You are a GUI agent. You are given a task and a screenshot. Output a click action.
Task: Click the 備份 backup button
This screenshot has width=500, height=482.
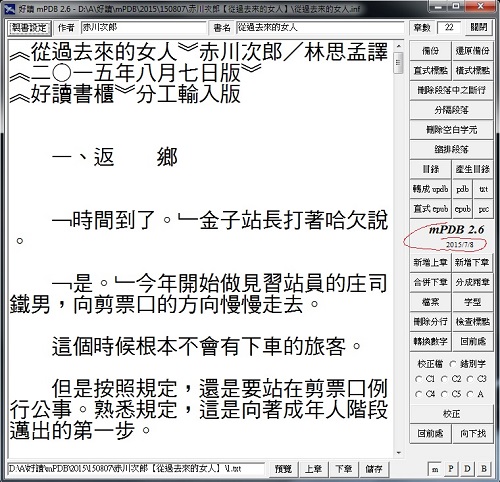(x=430, y=51)
